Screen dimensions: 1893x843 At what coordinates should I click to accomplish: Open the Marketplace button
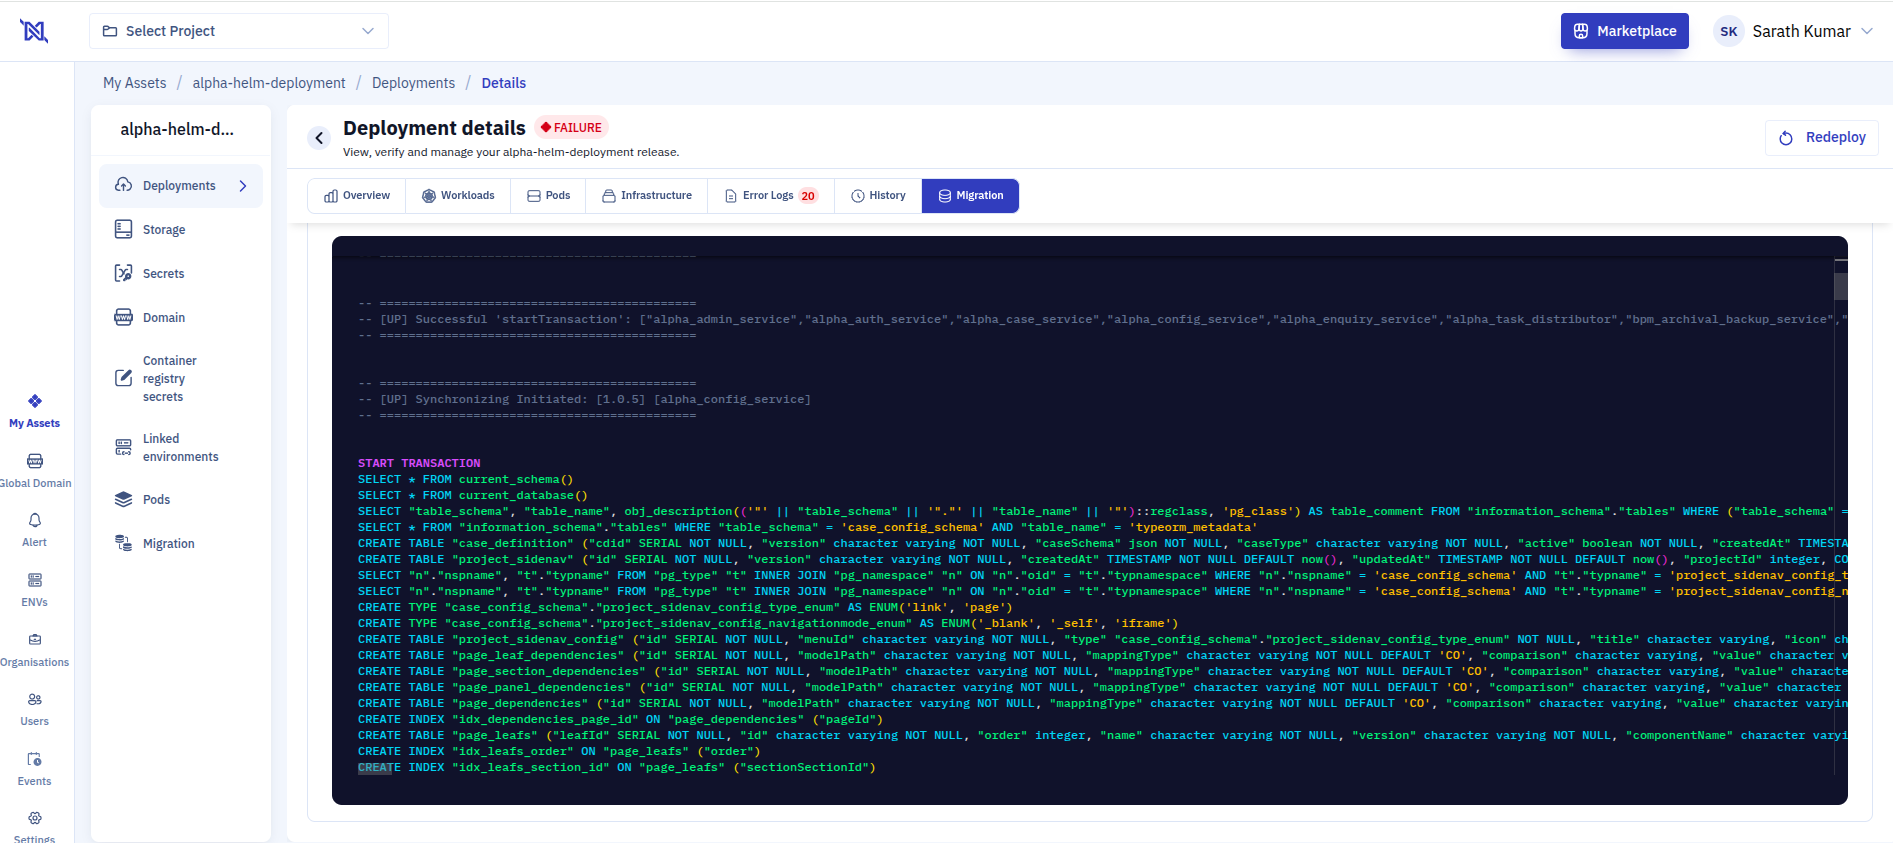point(1624,31)
